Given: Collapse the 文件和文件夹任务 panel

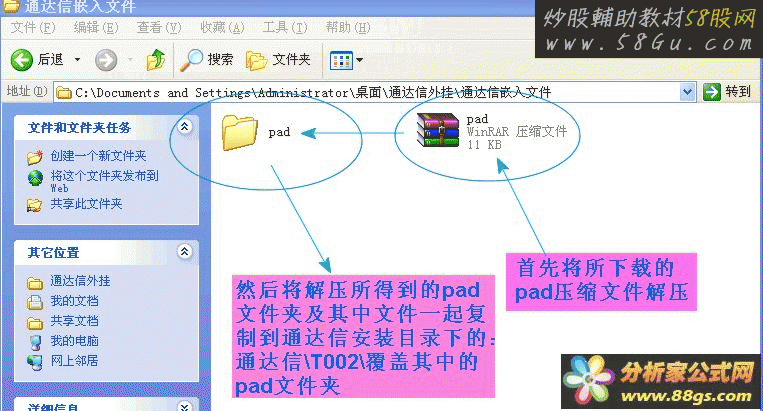Looking at the screenshot, I should [184, 127].
